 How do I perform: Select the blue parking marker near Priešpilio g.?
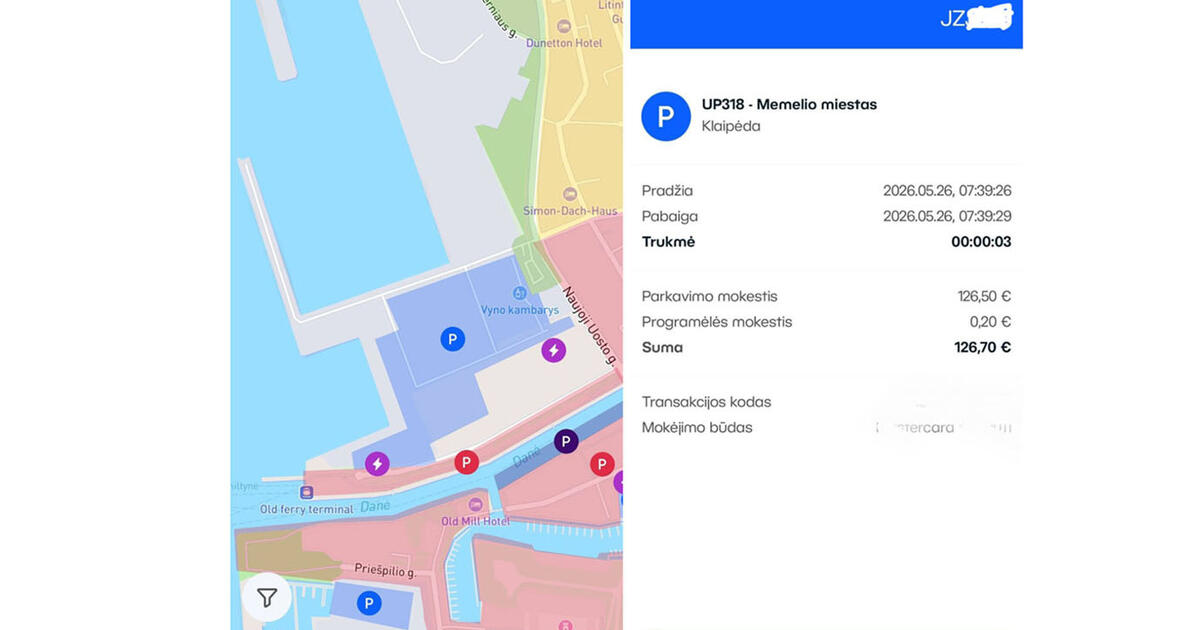click(x=369, y=603)
